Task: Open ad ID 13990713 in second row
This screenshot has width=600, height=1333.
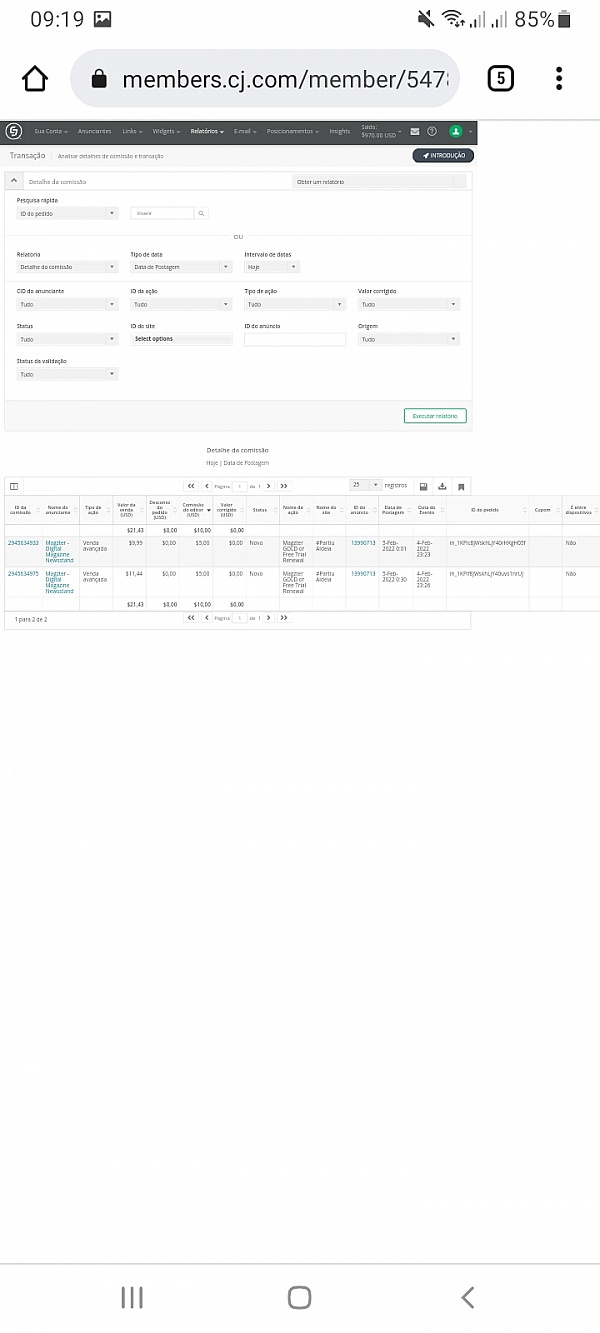Action: [363, 573]
